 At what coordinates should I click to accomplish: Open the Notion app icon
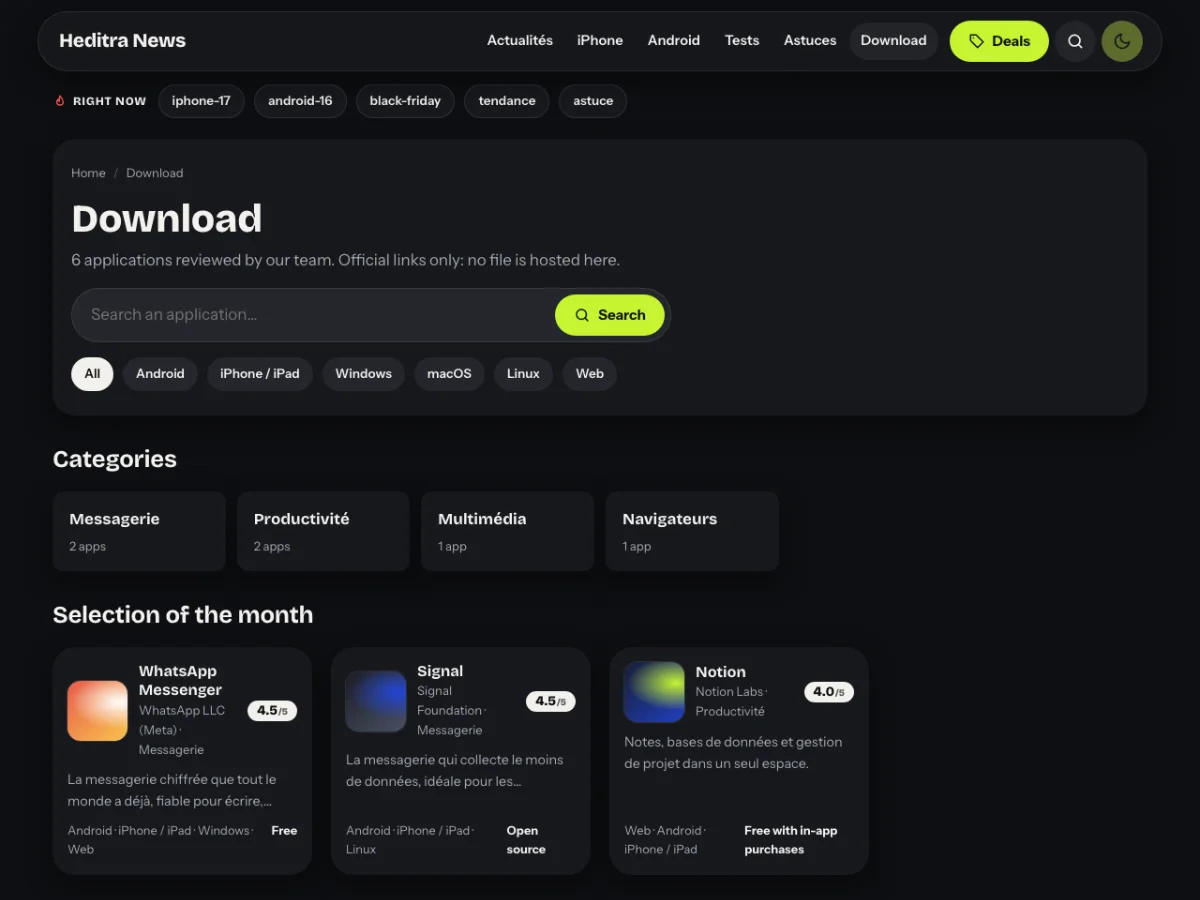(x=654, y=692)
